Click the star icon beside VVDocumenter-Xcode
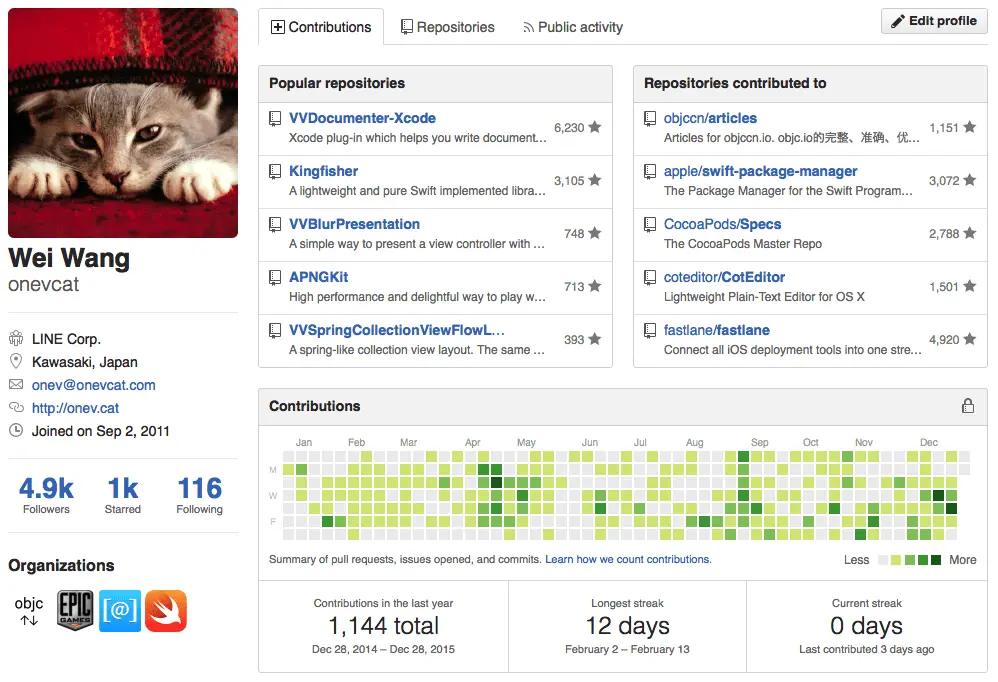The image size is (998, 682). (594, 127)
